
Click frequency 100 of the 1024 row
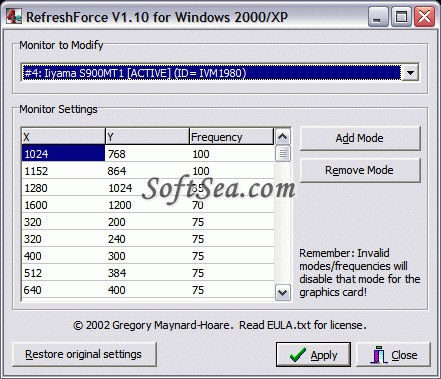pyautogui.click(x=201, y=154)
